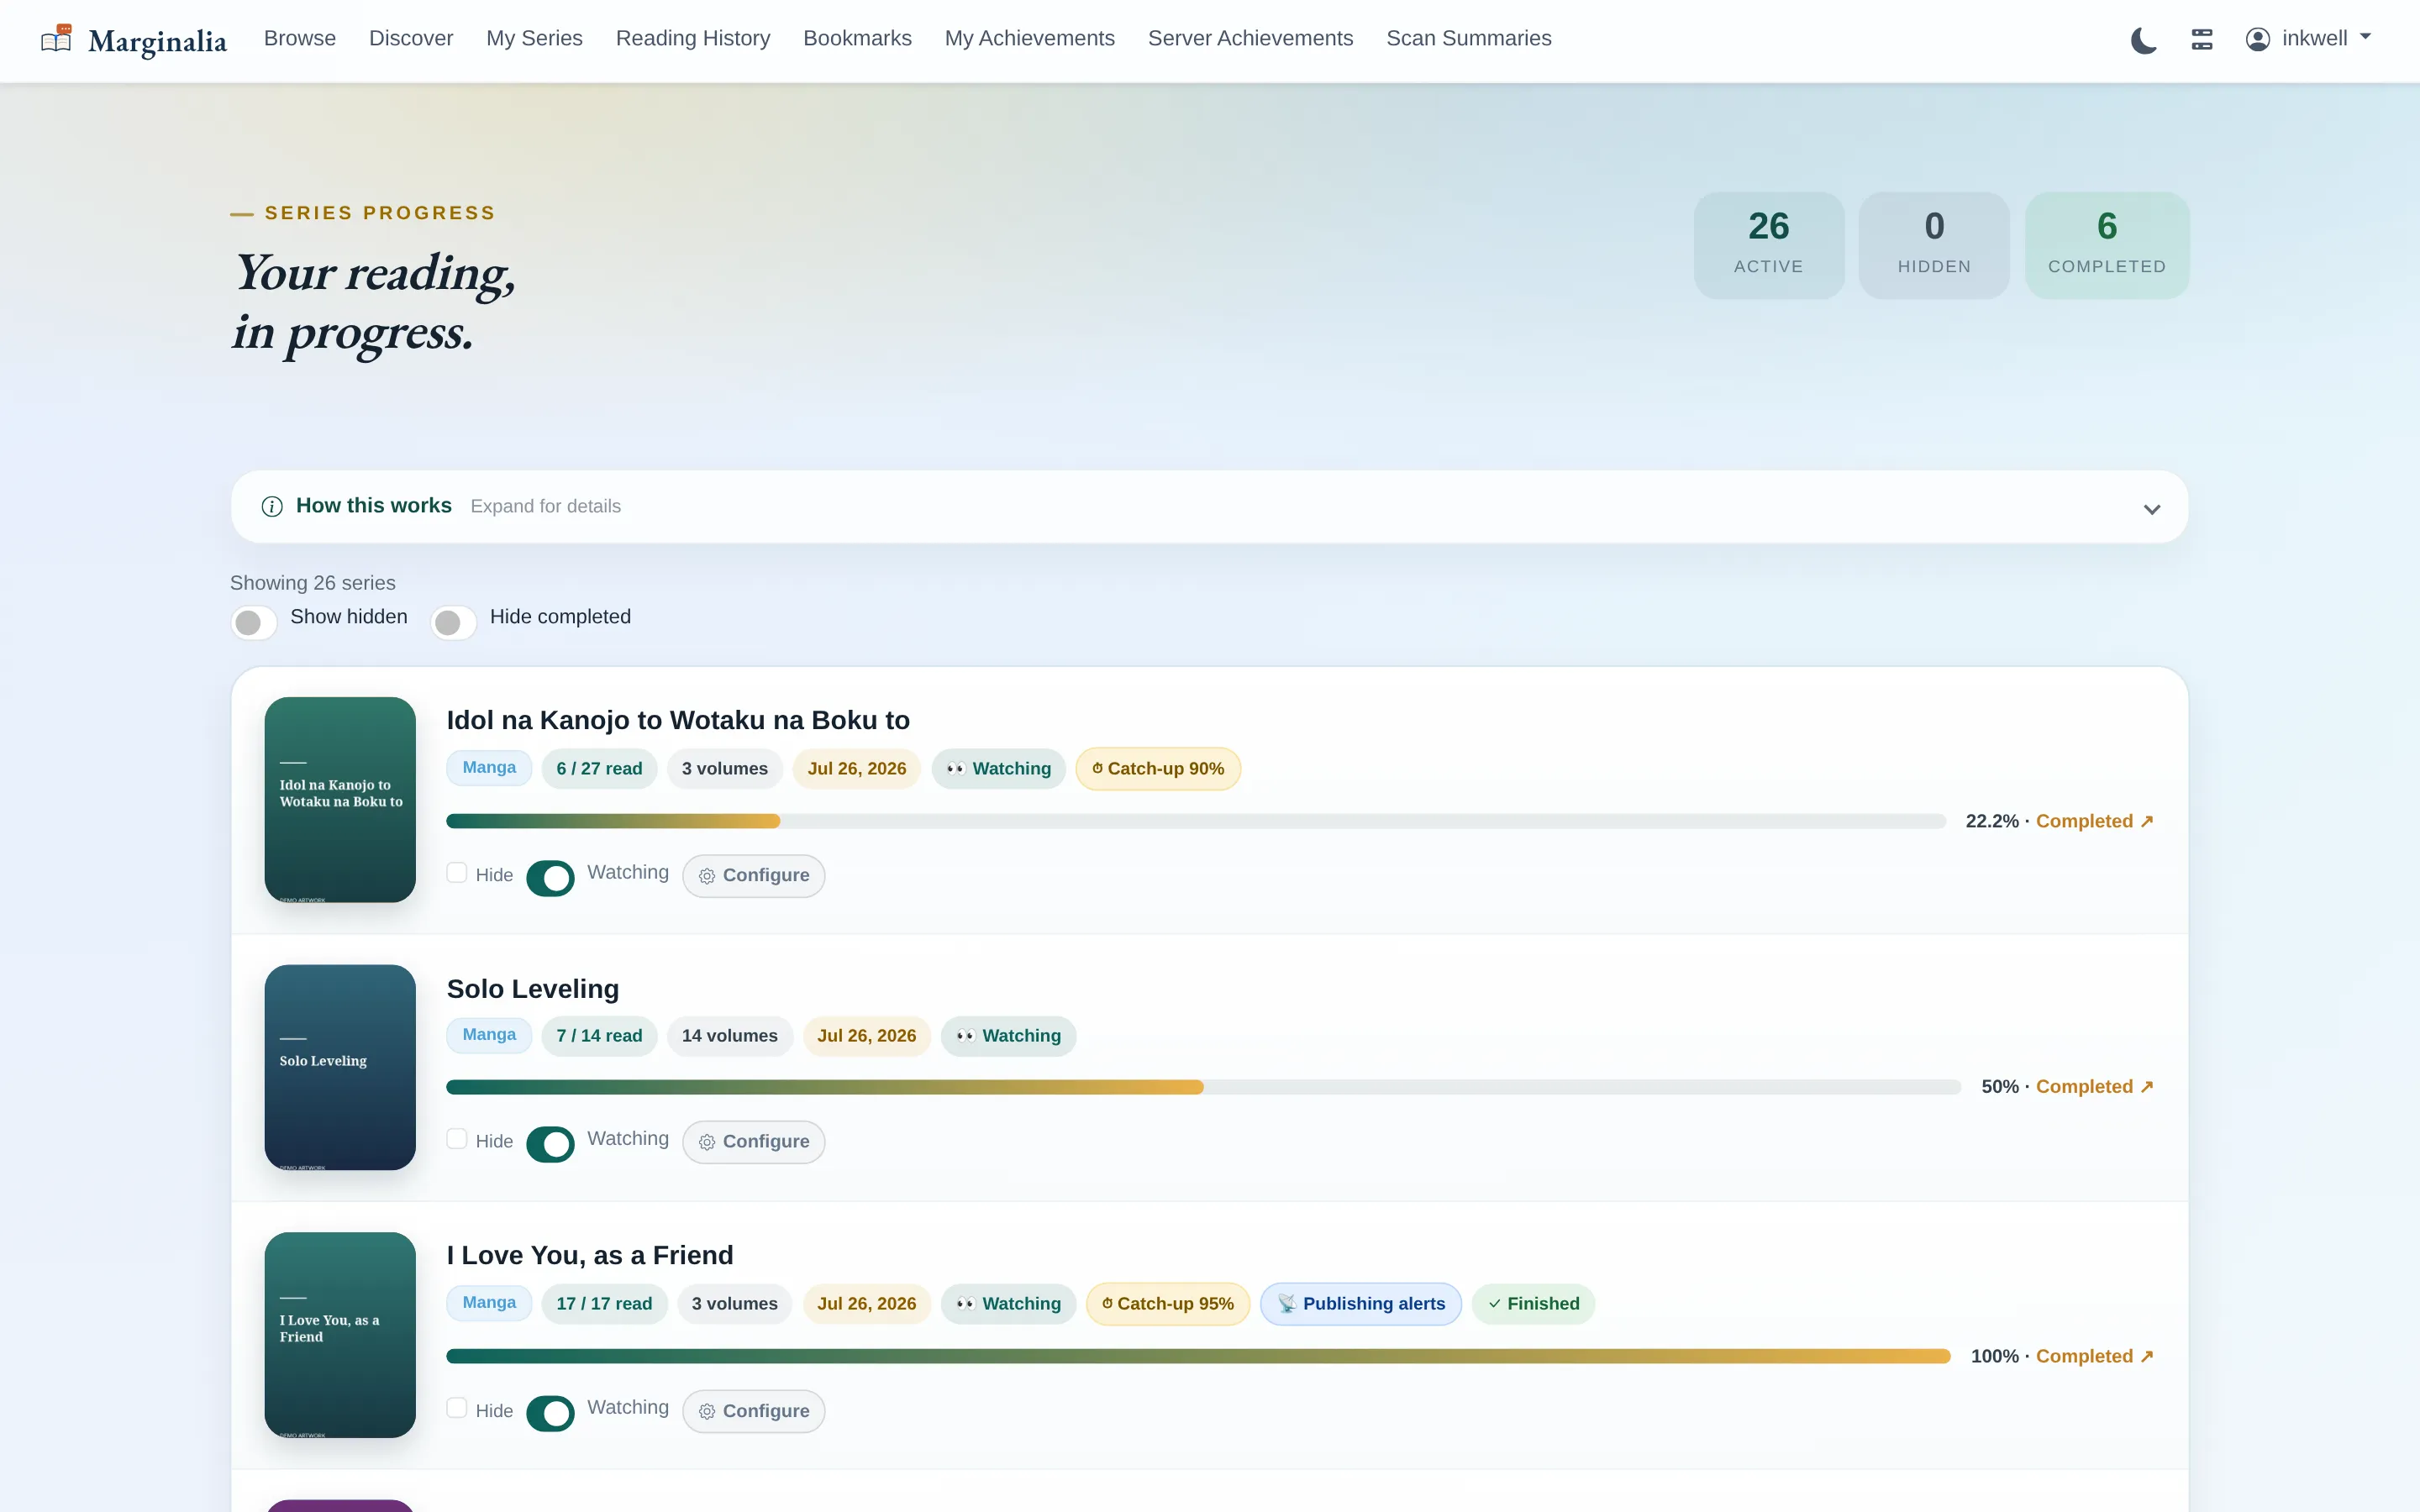The height and width of the screenshot is (1512, 2420).
Task: Click the info icon beside How this works
Action: (272, 507)
